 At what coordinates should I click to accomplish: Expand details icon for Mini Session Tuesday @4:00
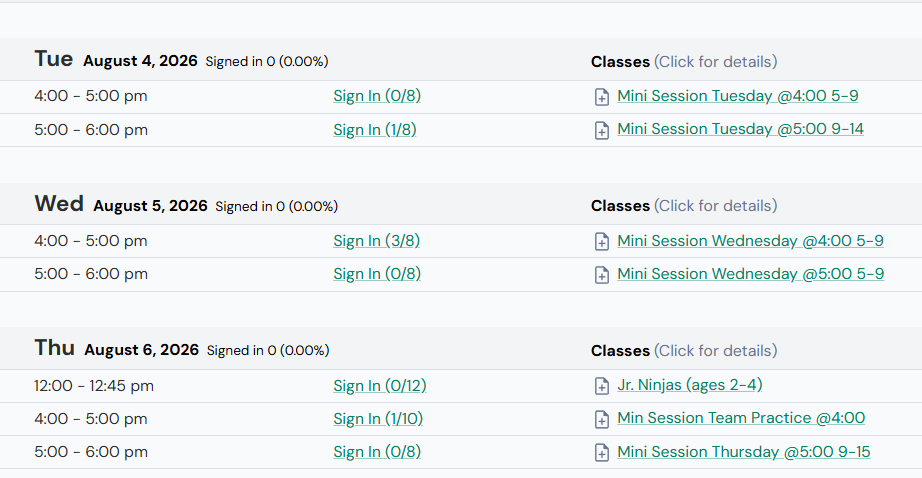pos(602,97)
